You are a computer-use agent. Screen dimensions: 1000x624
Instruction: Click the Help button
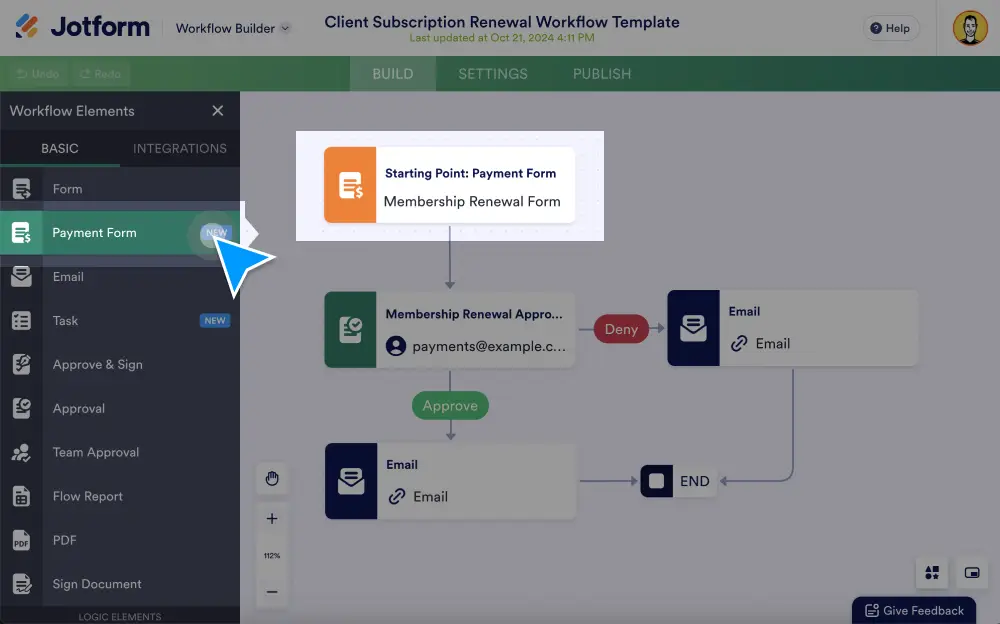click(x=890, y=28)
